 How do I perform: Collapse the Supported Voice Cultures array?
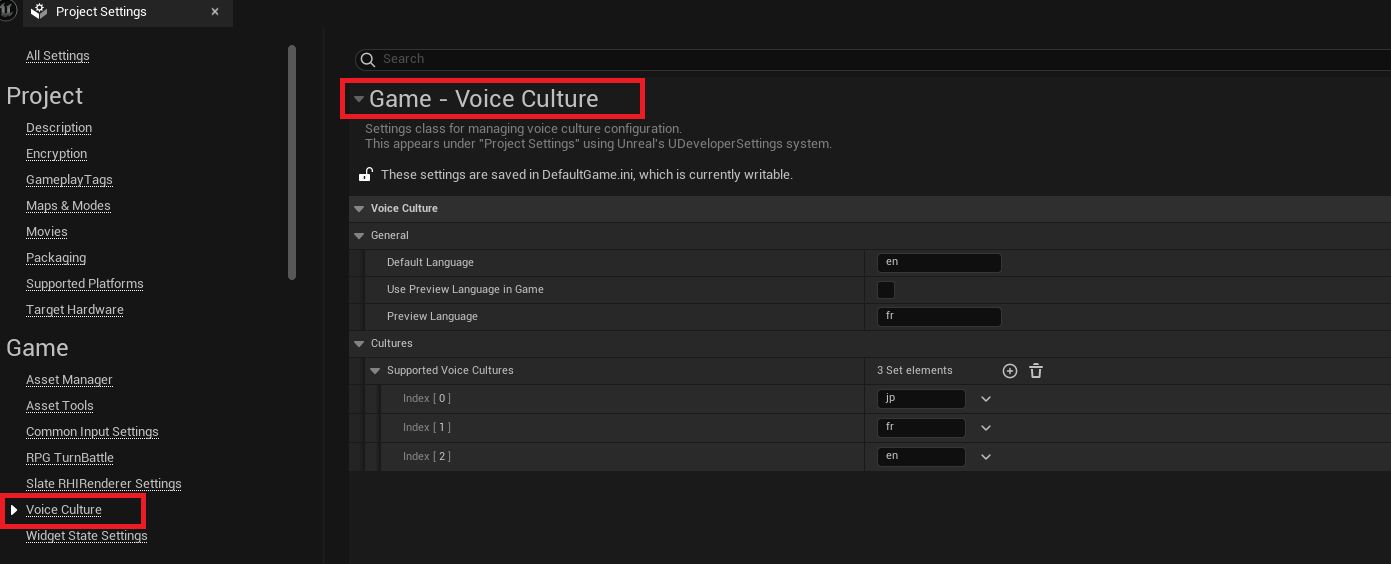click(376, 371)
